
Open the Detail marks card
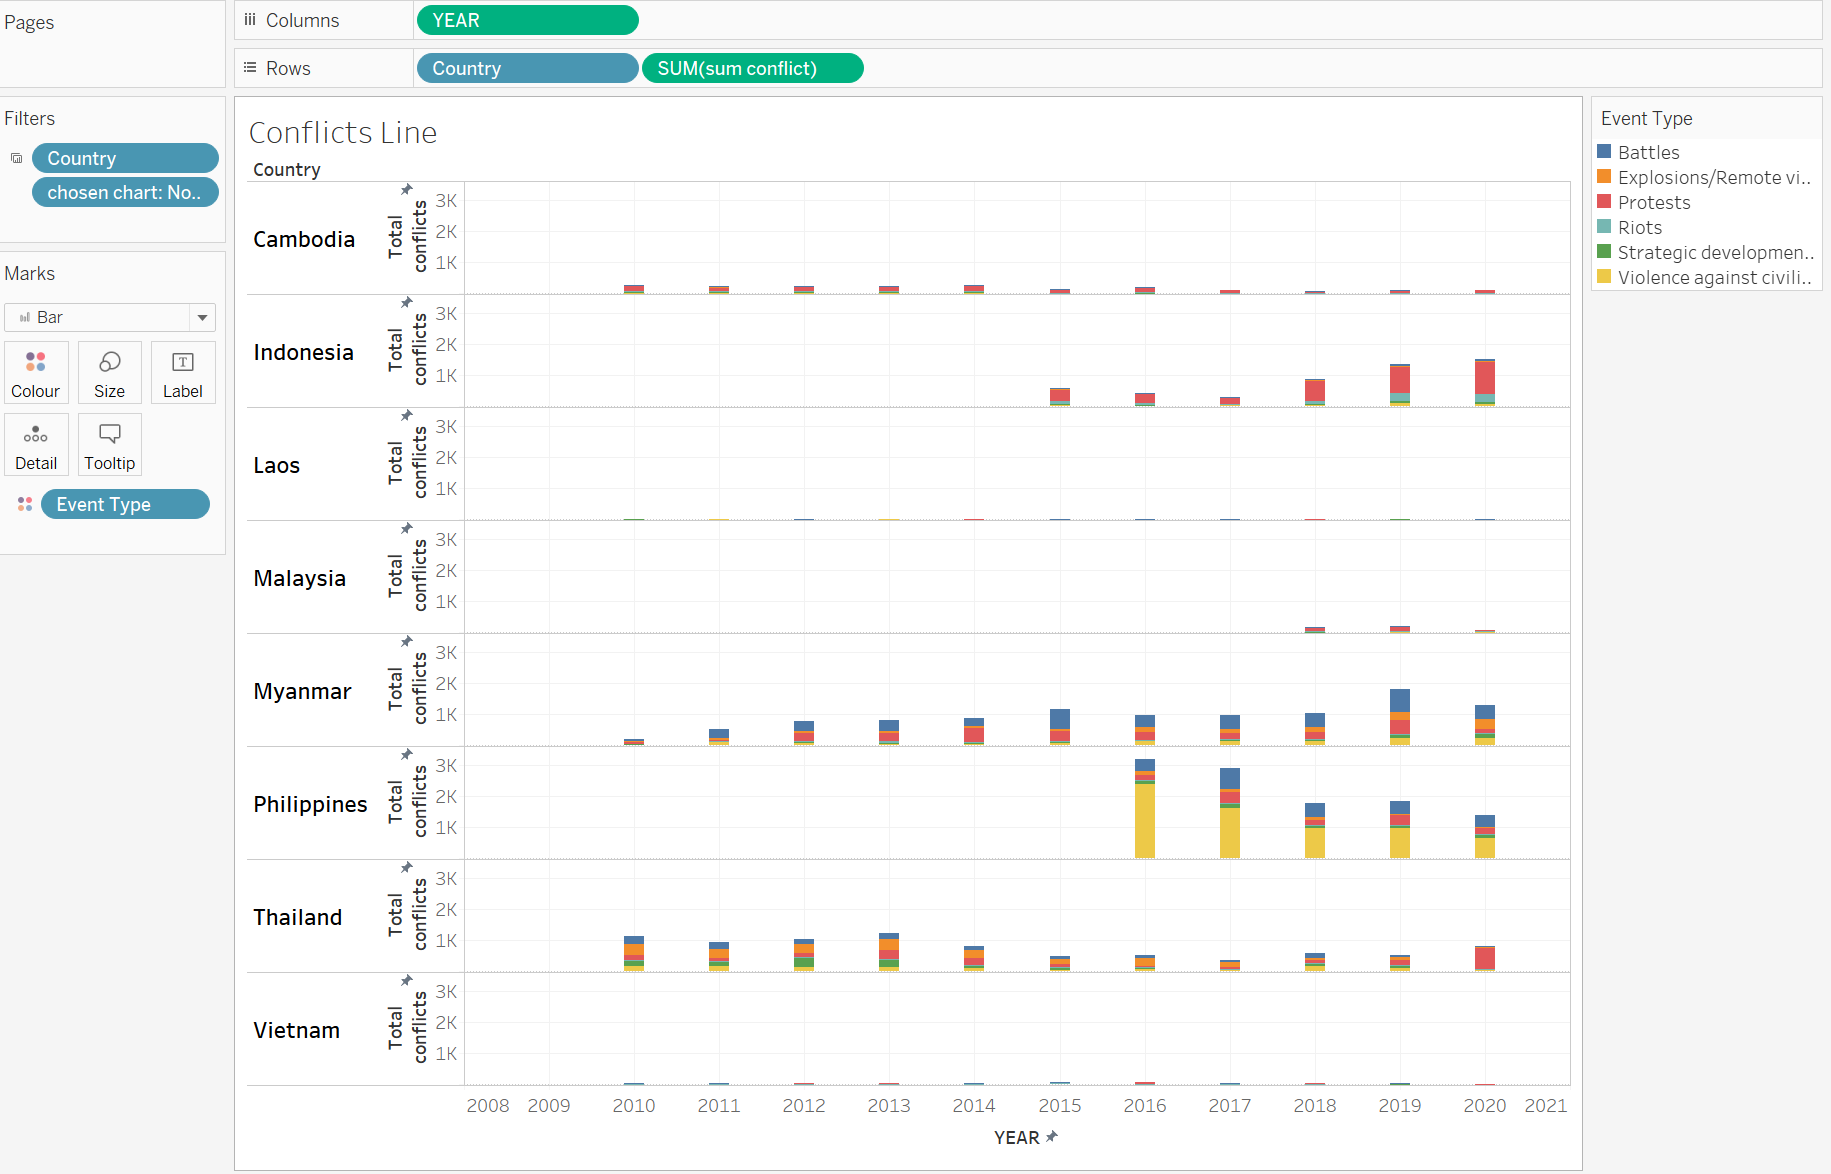click(x=36, y=444)
